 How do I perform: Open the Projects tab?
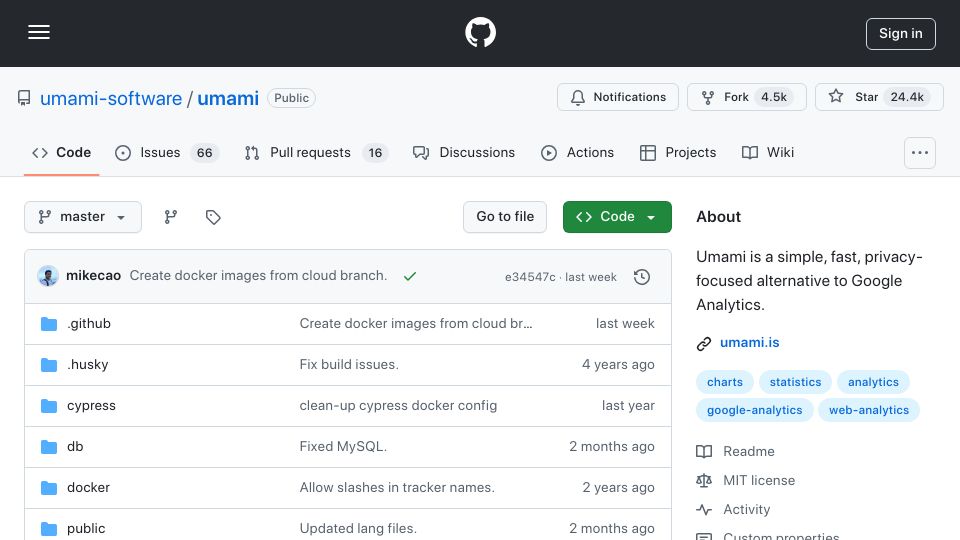click(678, 152)
